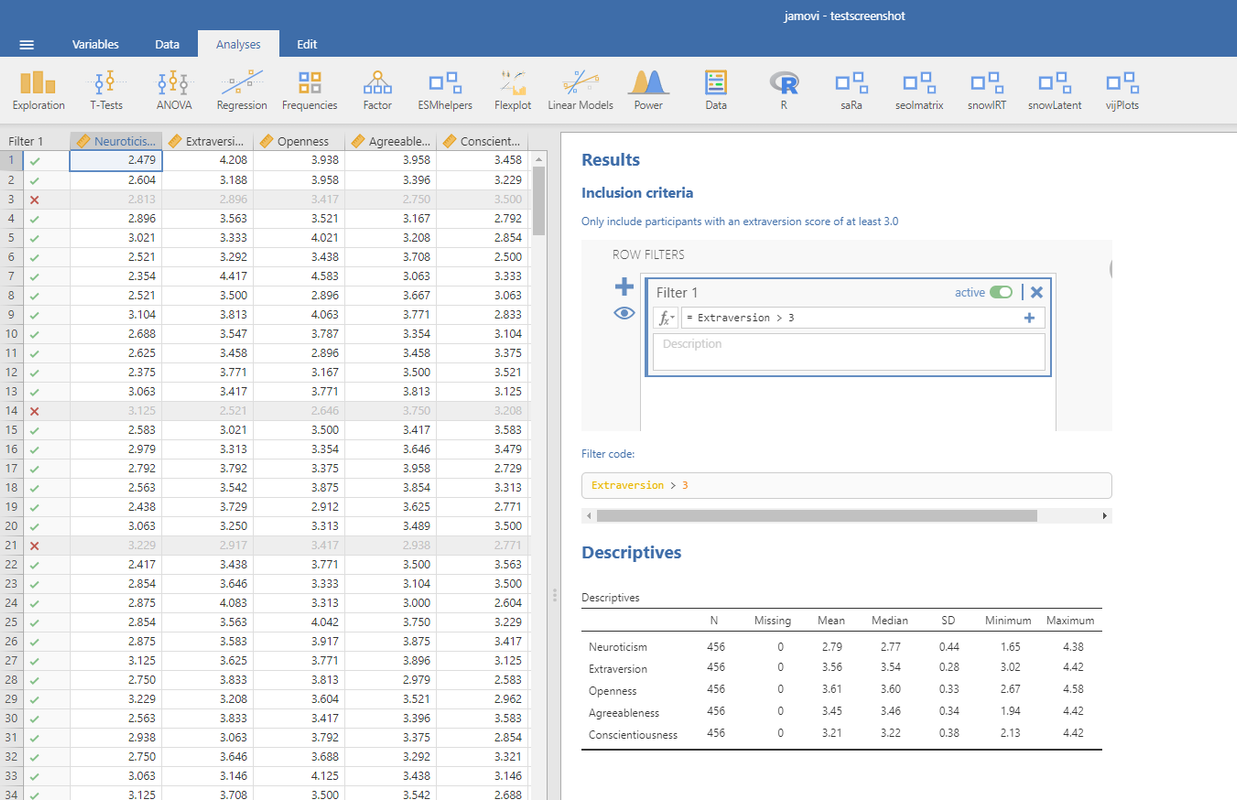The width and height of the screenshot is (1237, 800).
Task: Add another condition to Filter 1 formula
Action: [x=1029, y=317]
